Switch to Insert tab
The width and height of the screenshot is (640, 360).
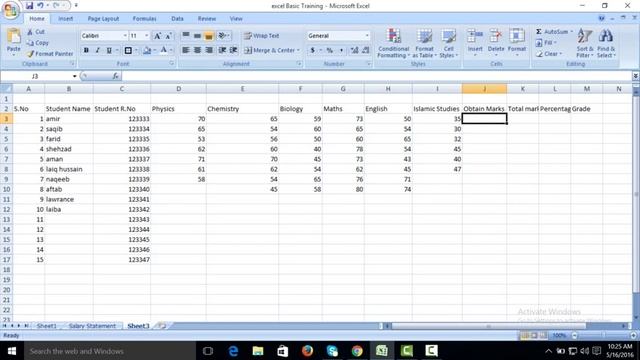65,19
